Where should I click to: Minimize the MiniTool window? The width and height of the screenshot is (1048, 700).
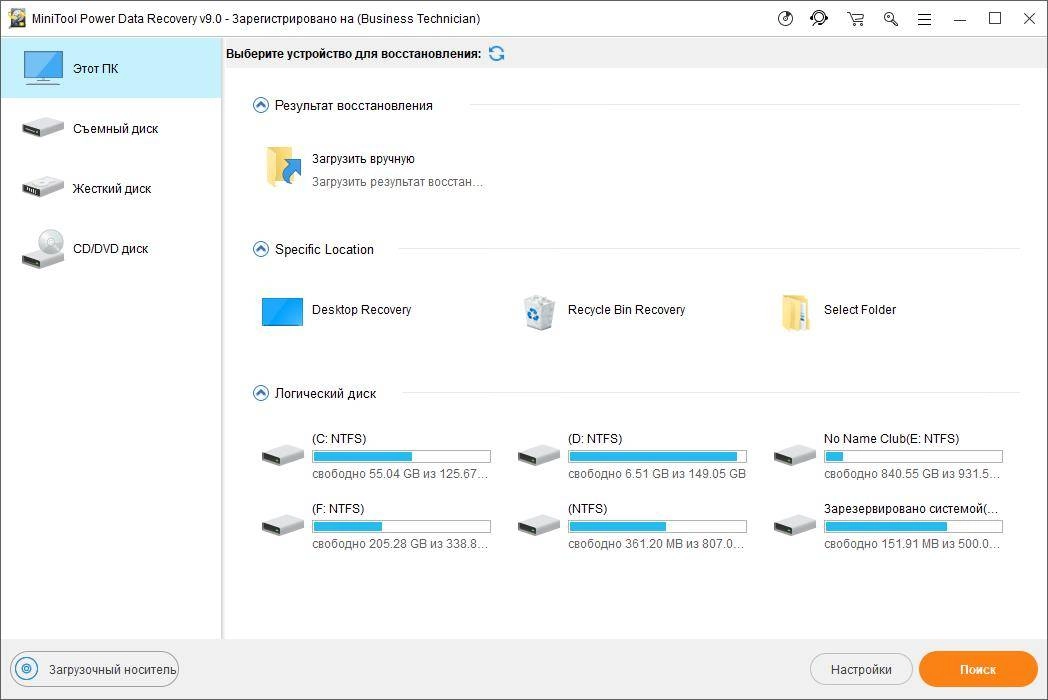960,19
